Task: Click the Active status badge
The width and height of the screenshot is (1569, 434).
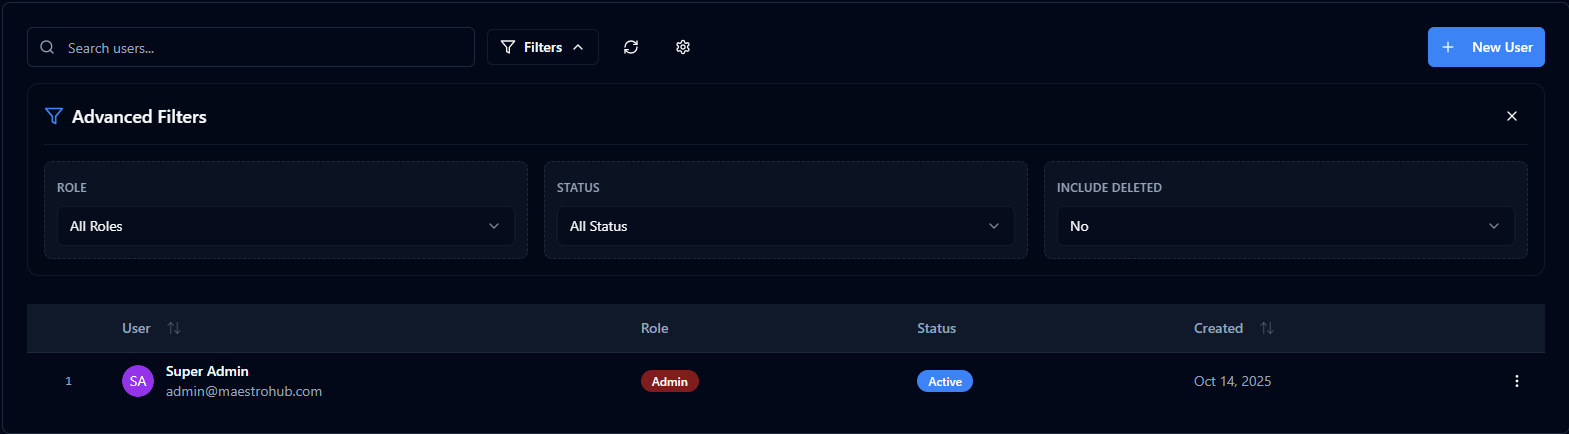Action: pos(944,381)
